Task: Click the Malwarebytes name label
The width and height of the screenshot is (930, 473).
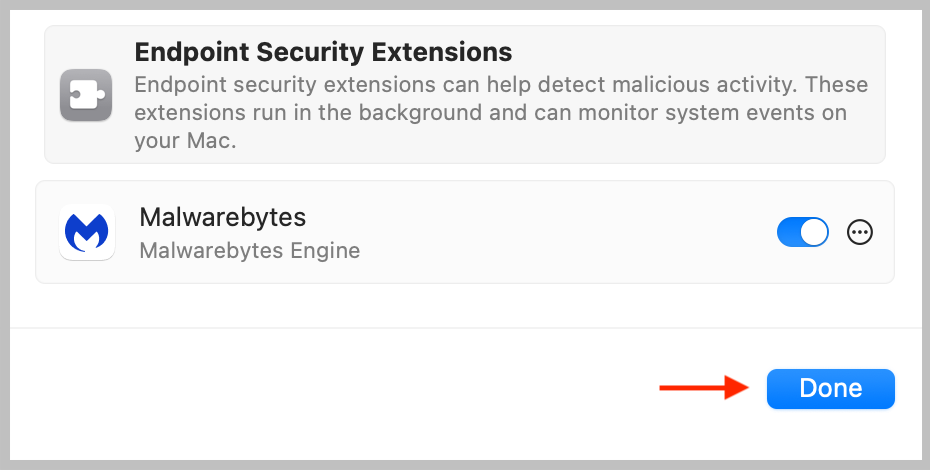Action: tap(222, 217)
